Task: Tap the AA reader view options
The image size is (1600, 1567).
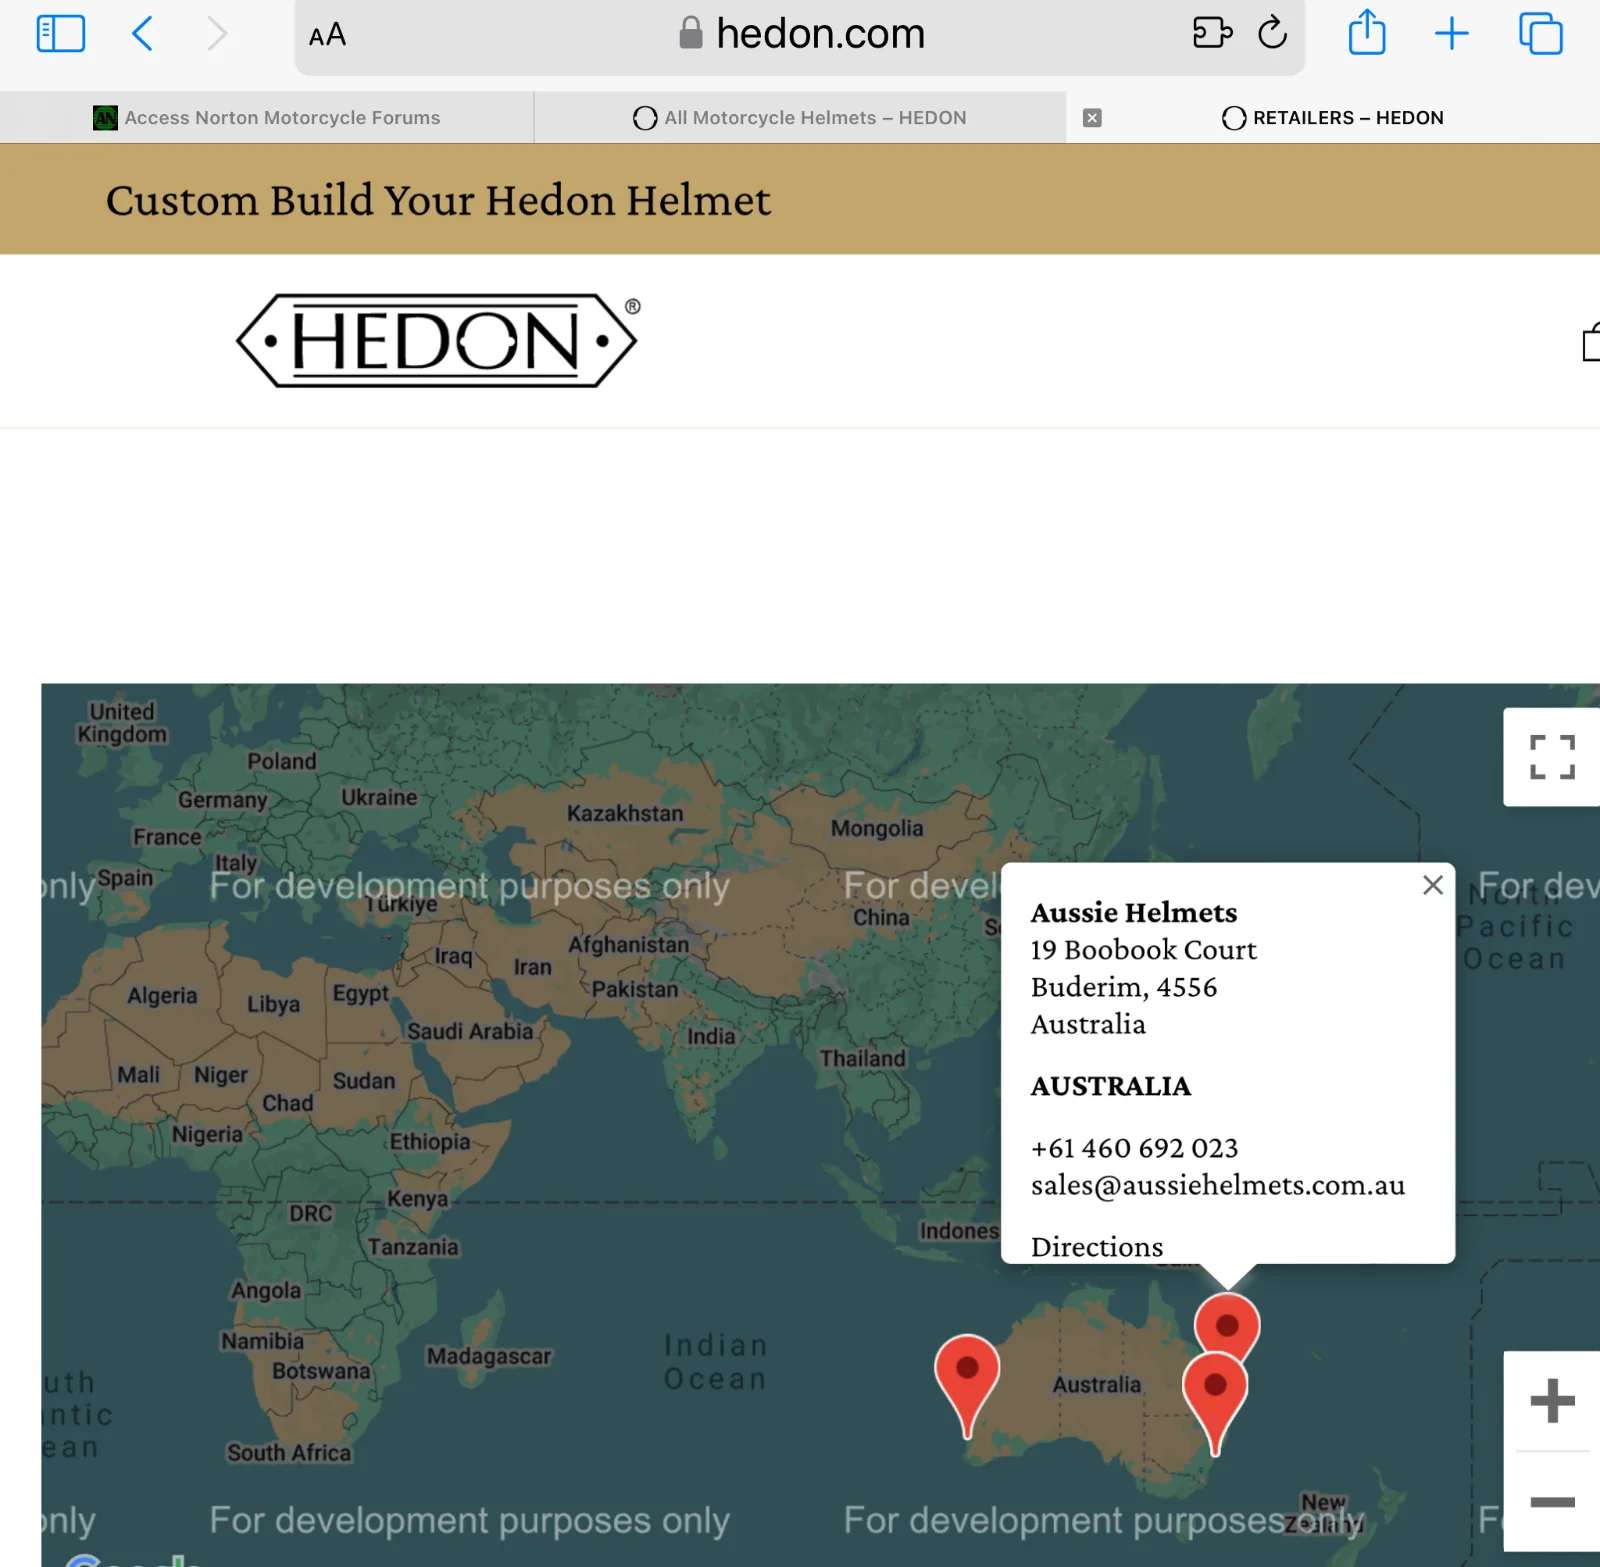Action: point(327,36)
